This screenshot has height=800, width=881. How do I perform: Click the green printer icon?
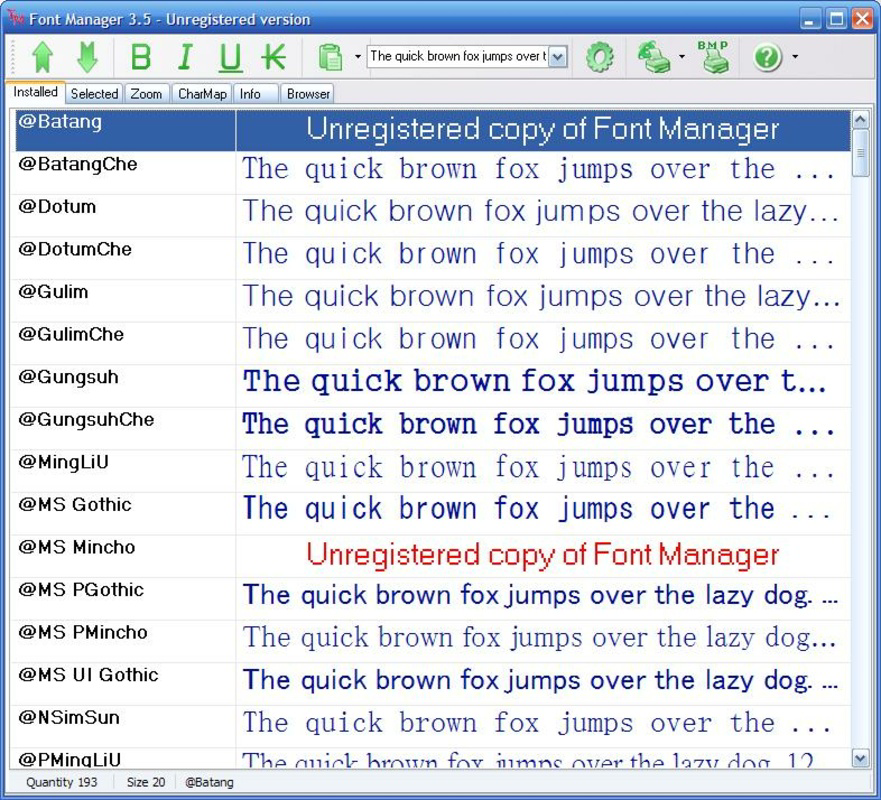tap(654, 57)
